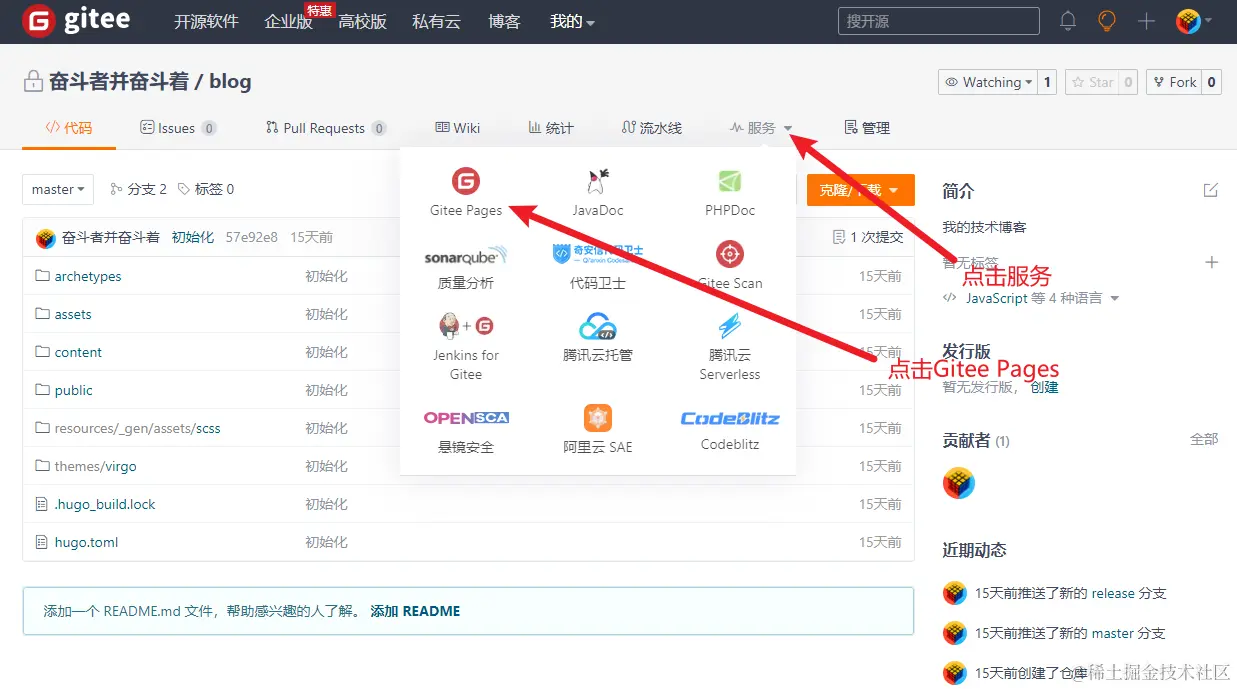The image size is (1237, 689).
Task: Open master branch link in 近期动态
Action: (1113, 633)
